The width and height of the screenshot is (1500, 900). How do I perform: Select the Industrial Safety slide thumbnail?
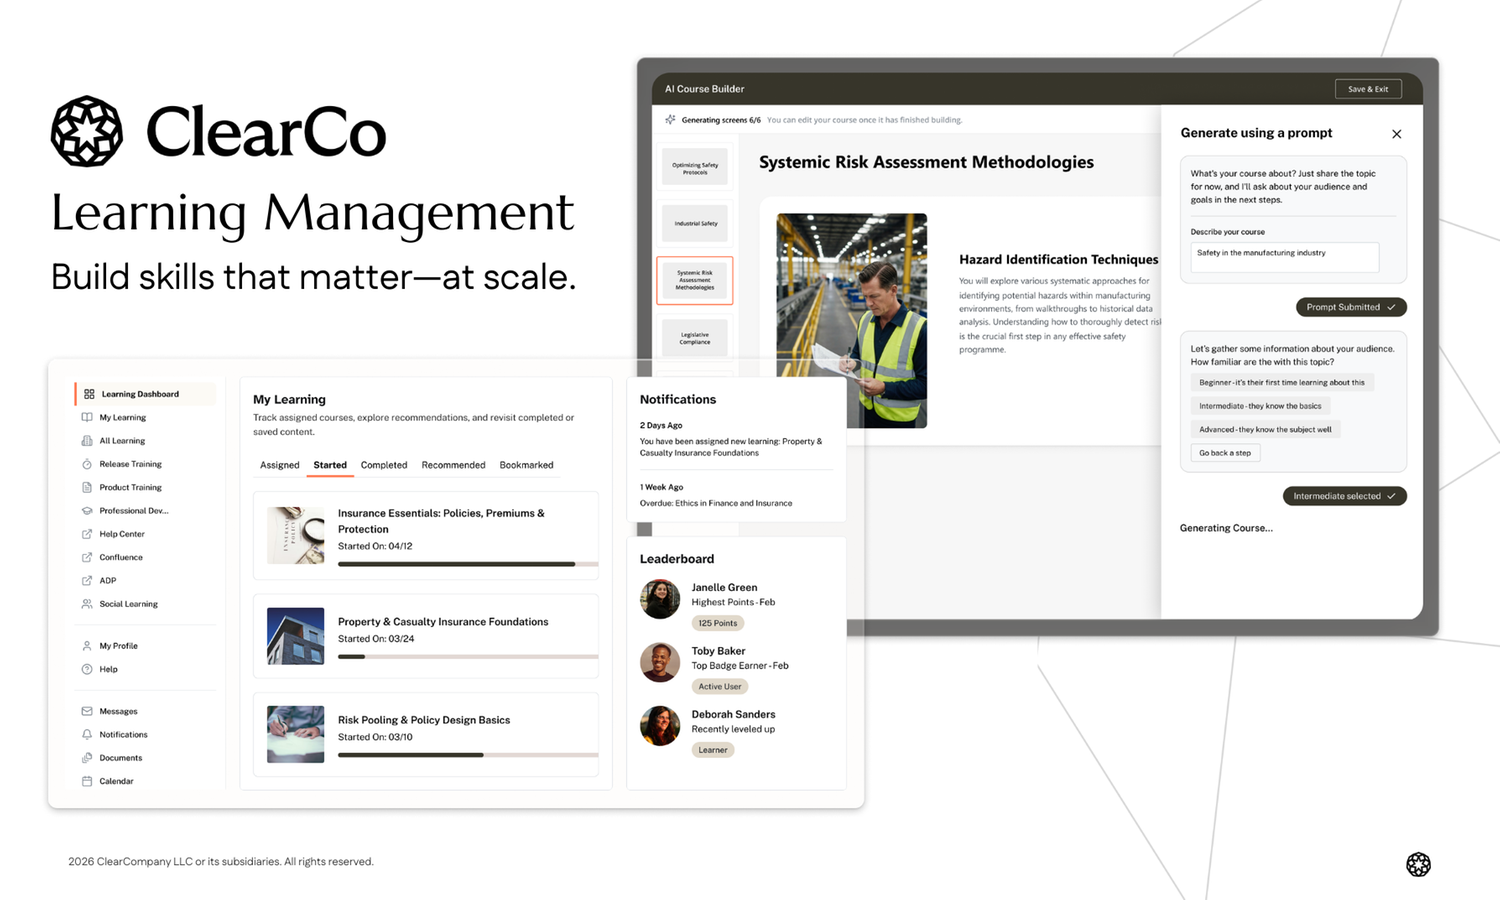pos(695,224)
